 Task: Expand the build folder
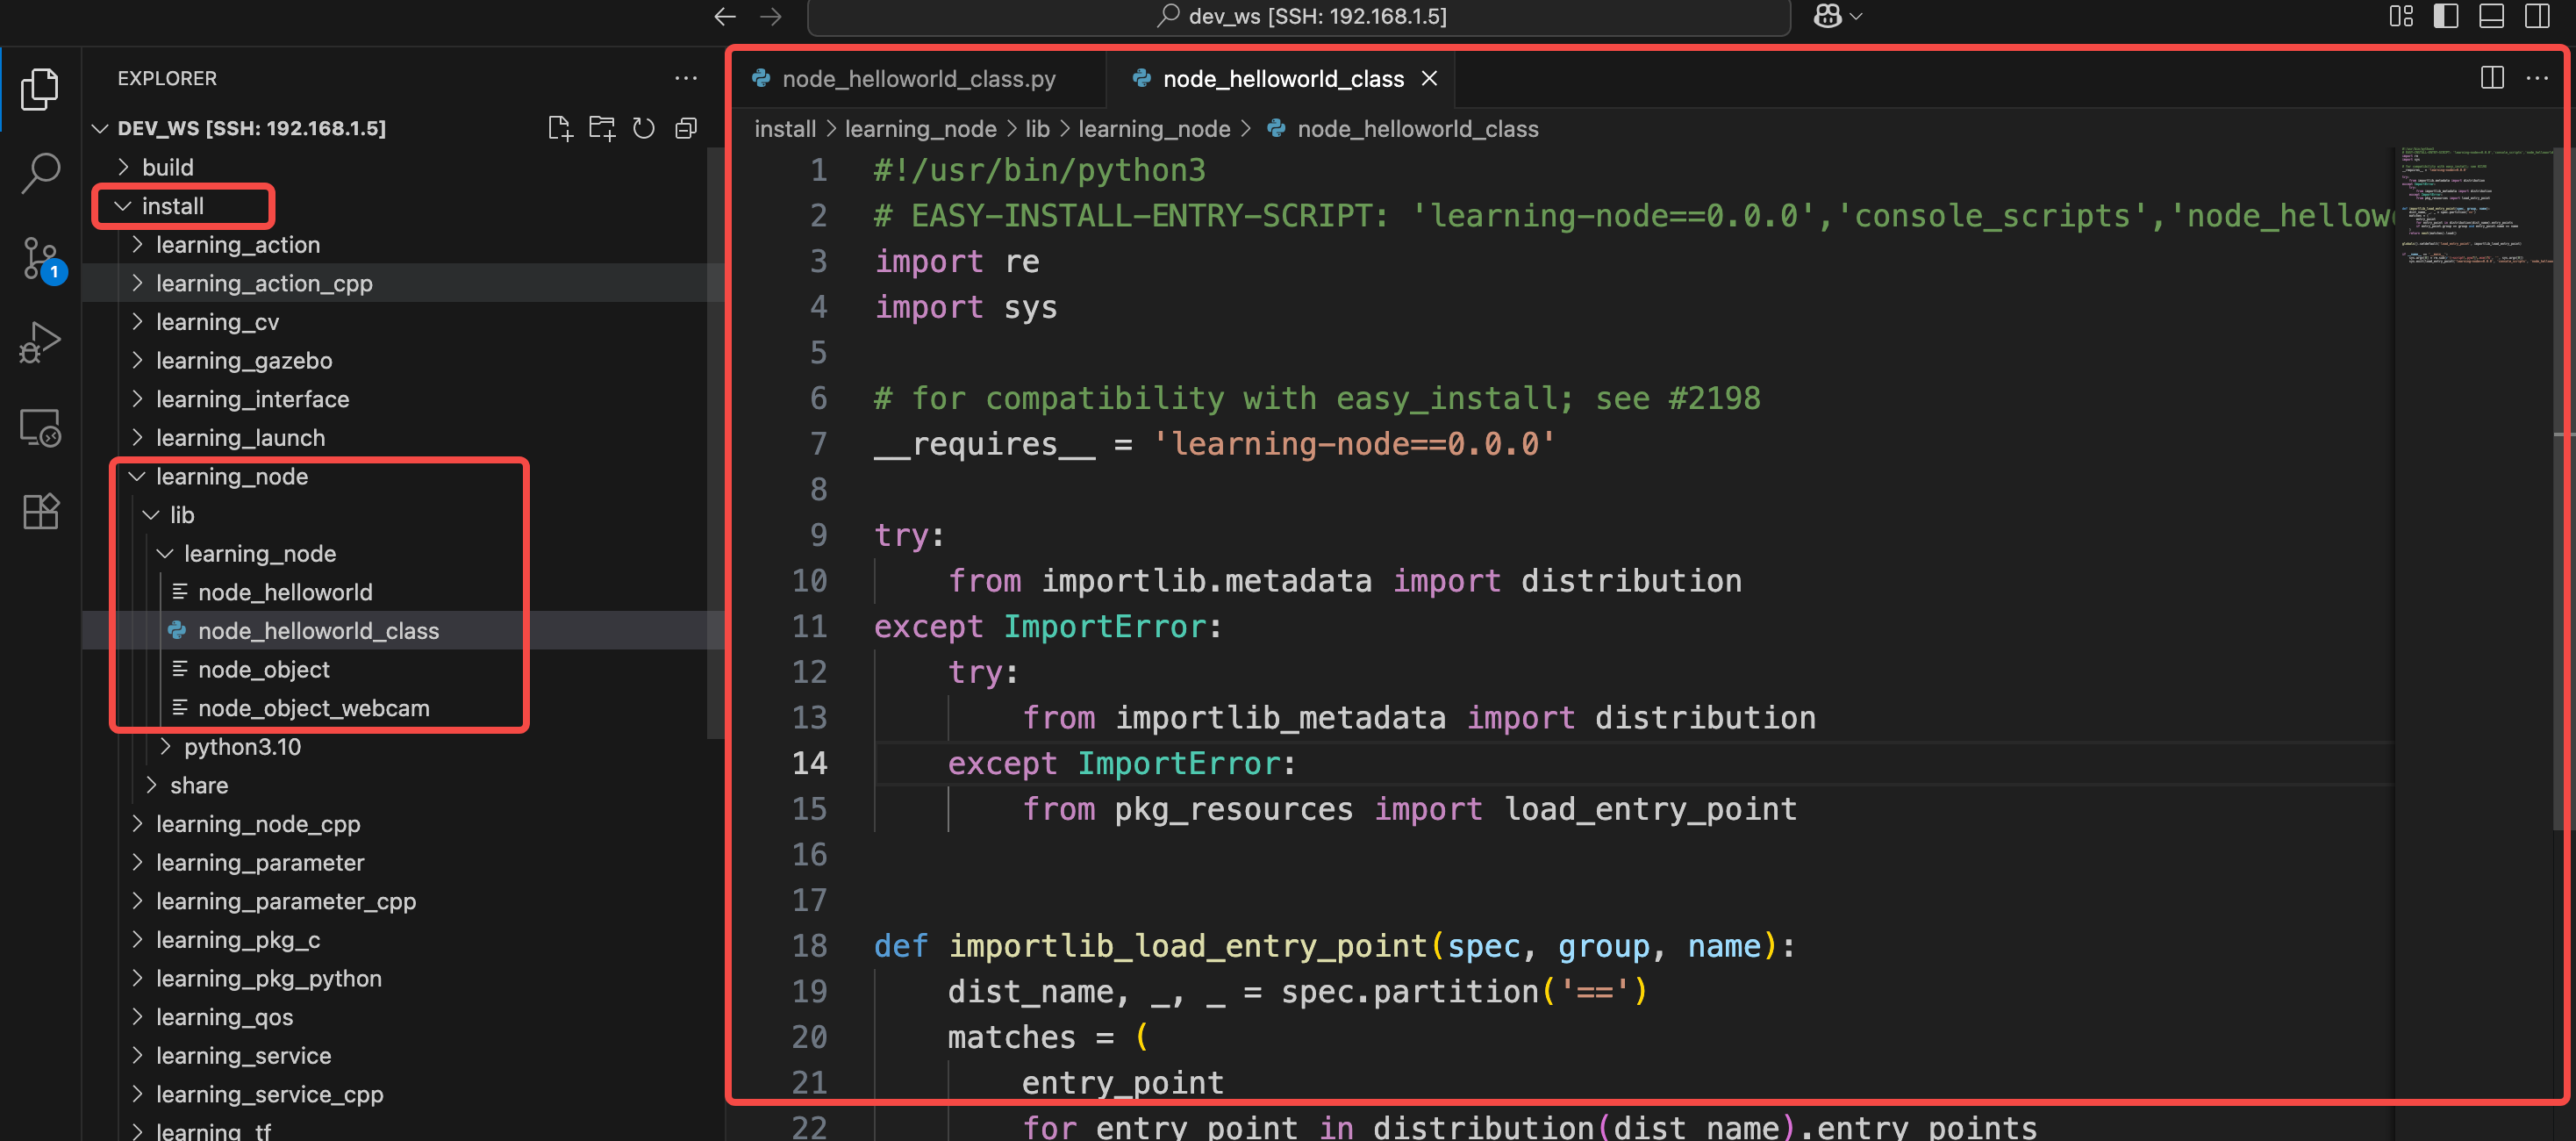click(166, 167)
